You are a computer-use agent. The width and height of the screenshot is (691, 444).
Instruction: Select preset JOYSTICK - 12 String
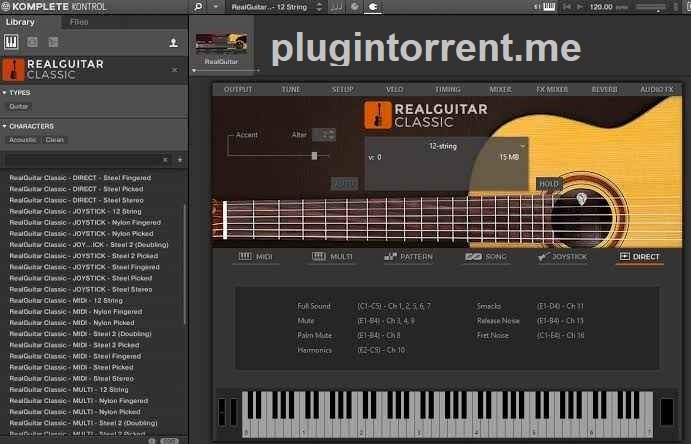75,211
